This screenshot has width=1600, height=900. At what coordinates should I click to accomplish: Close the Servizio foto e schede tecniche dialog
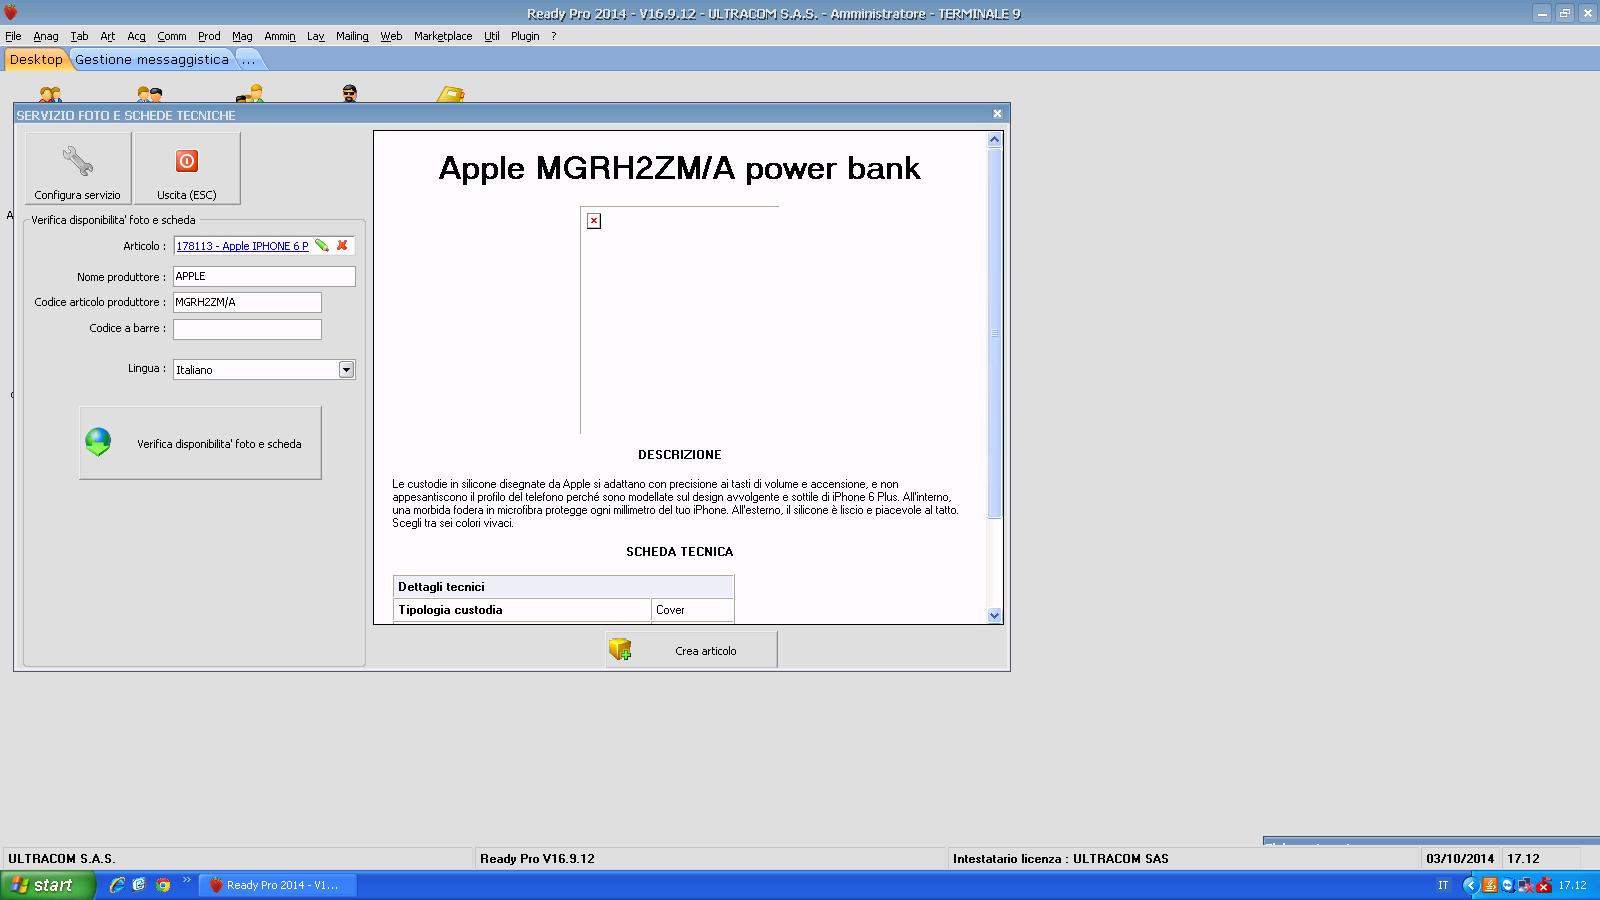[997, 114]
